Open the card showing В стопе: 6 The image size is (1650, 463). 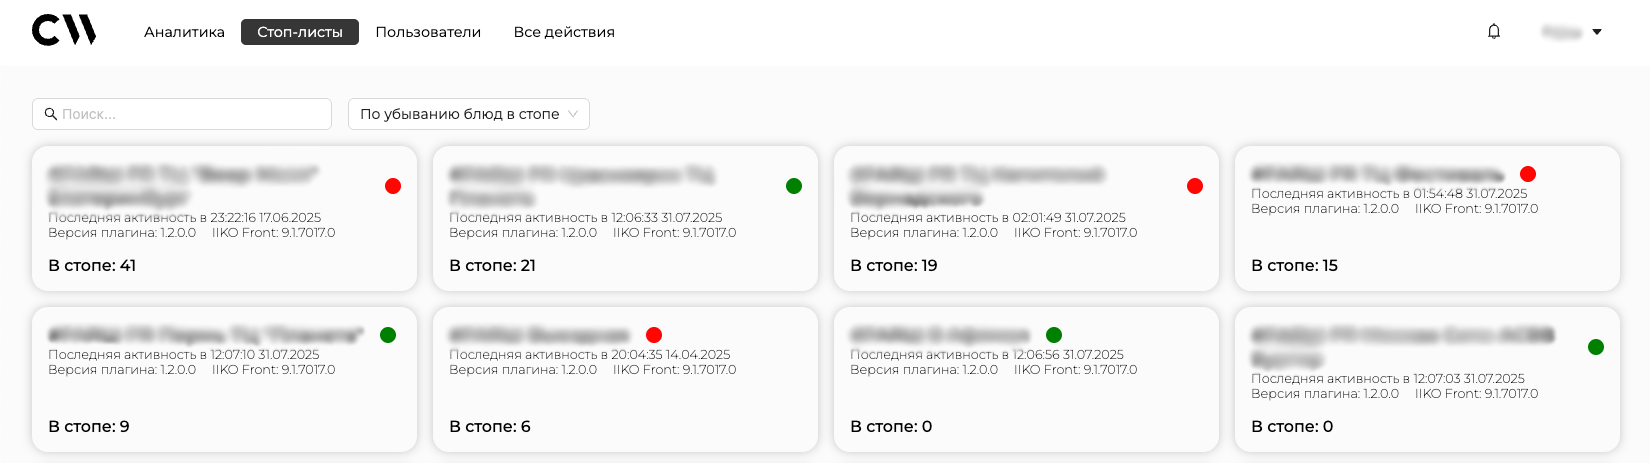click(625, 380)
